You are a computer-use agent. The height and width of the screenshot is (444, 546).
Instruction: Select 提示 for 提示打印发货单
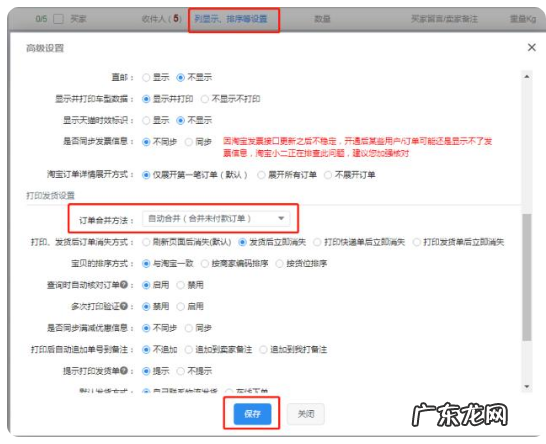(x=146, y=371)
